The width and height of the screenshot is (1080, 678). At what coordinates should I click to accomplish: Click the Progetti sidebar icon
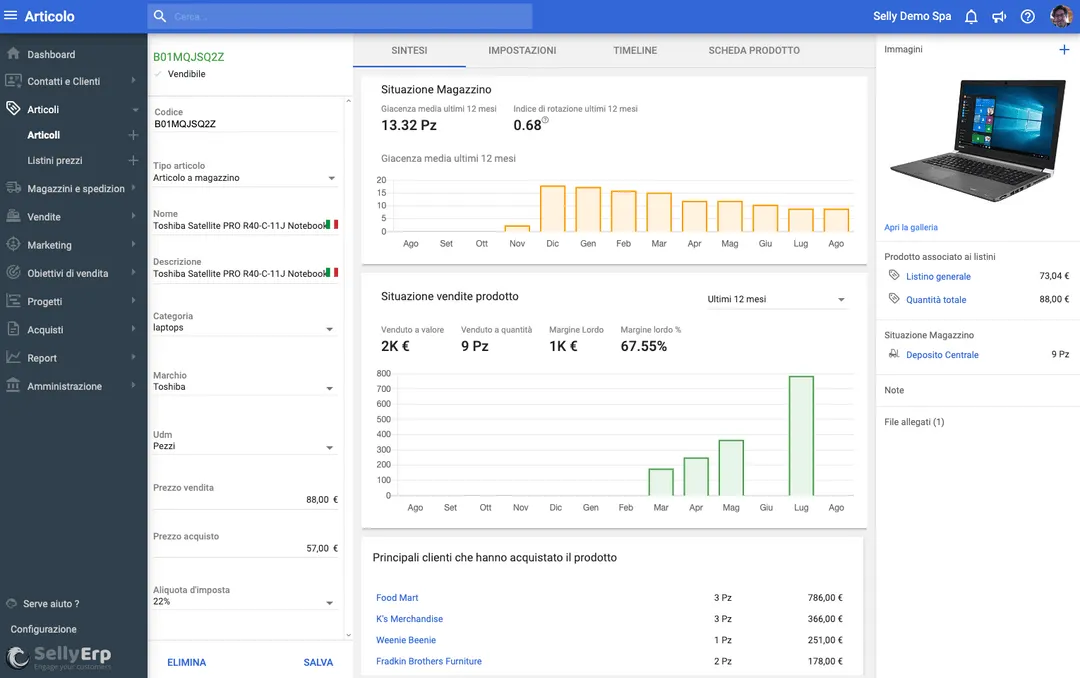coord(13,300)
